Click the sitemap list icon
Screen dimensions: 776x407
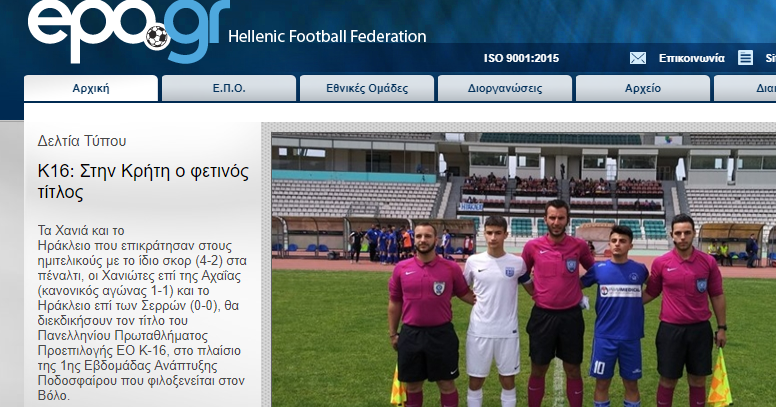point(745,58)
